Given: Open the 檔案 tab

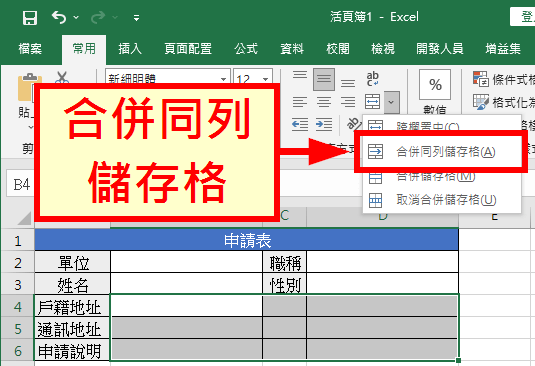Looking at the screenshot, I should tap(30, 49).
